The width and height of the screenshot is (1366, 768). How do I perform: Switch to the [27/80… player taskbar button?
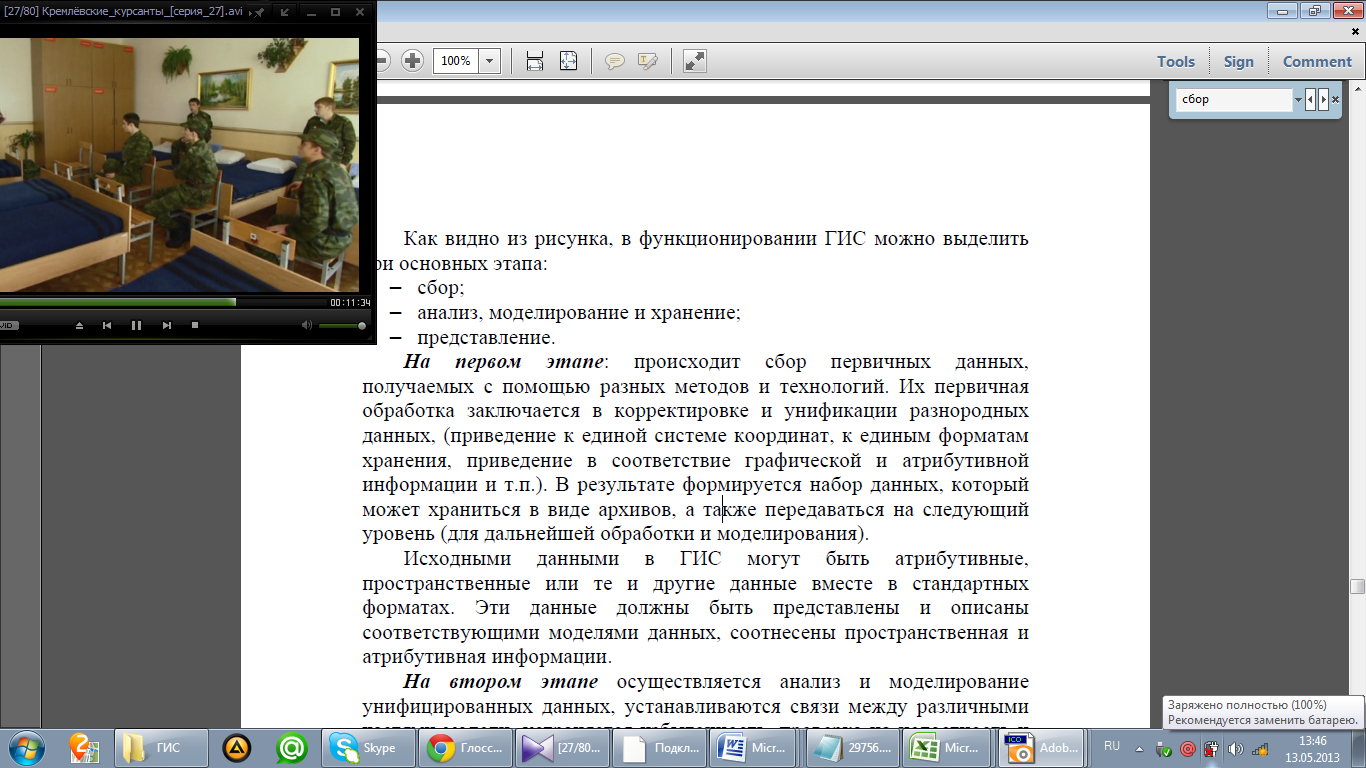(561, 747)
